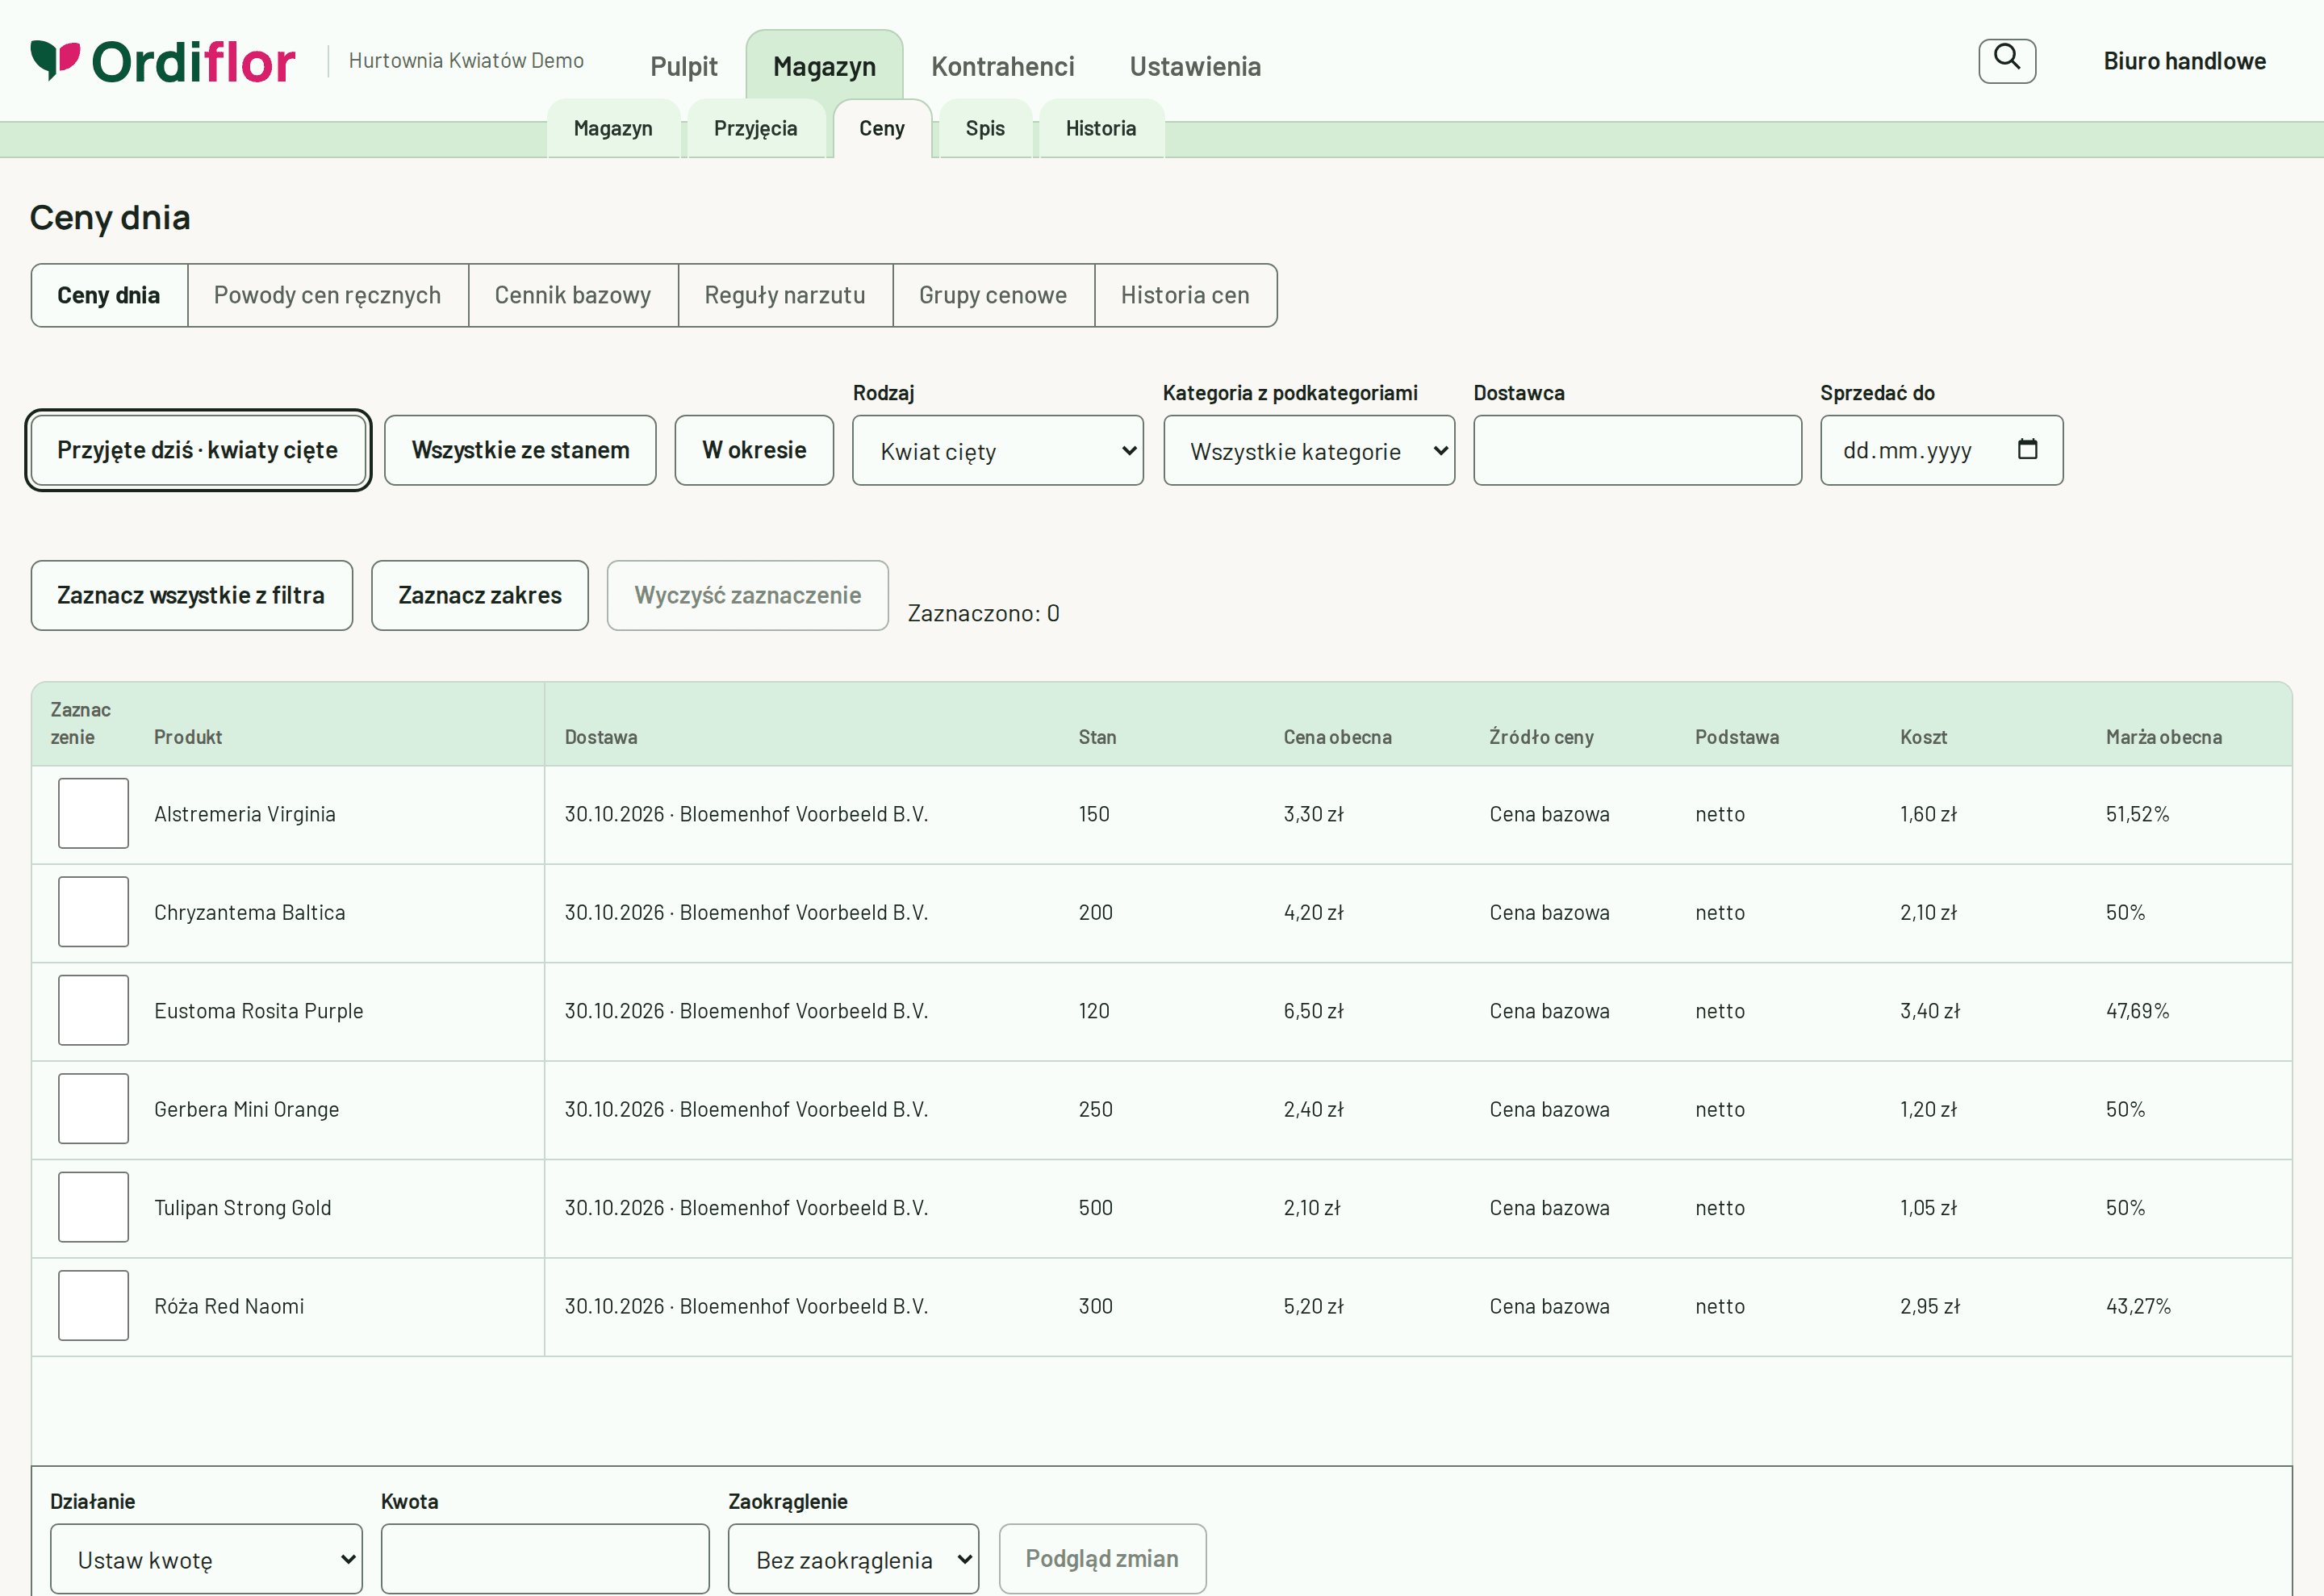Switch to the Spis sub-tab
2324x1596 pixels.
985,129
